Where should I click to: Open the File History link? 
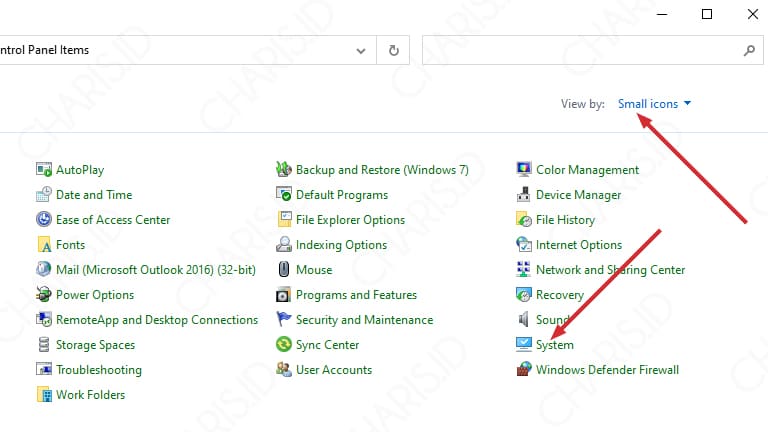[x=565, y=220]
